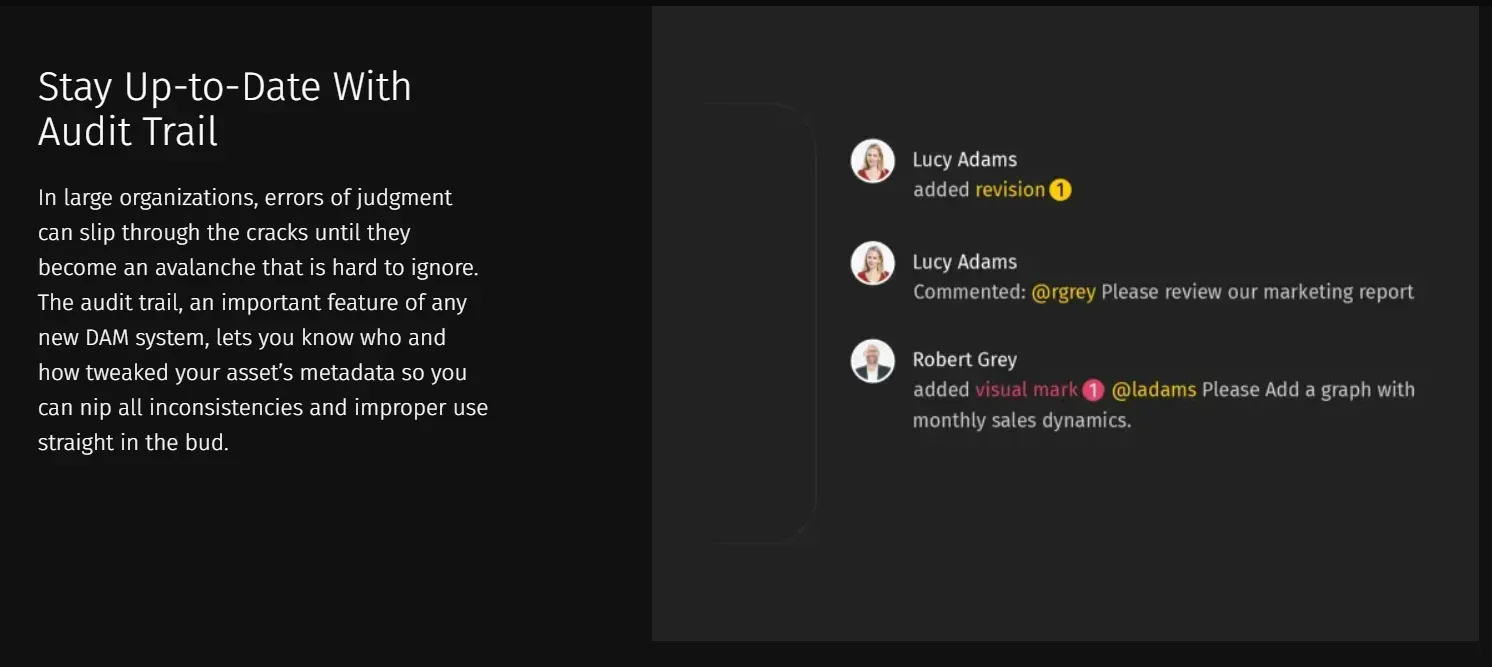Click "added" text in Robert Grey's entry

[941, 390]
